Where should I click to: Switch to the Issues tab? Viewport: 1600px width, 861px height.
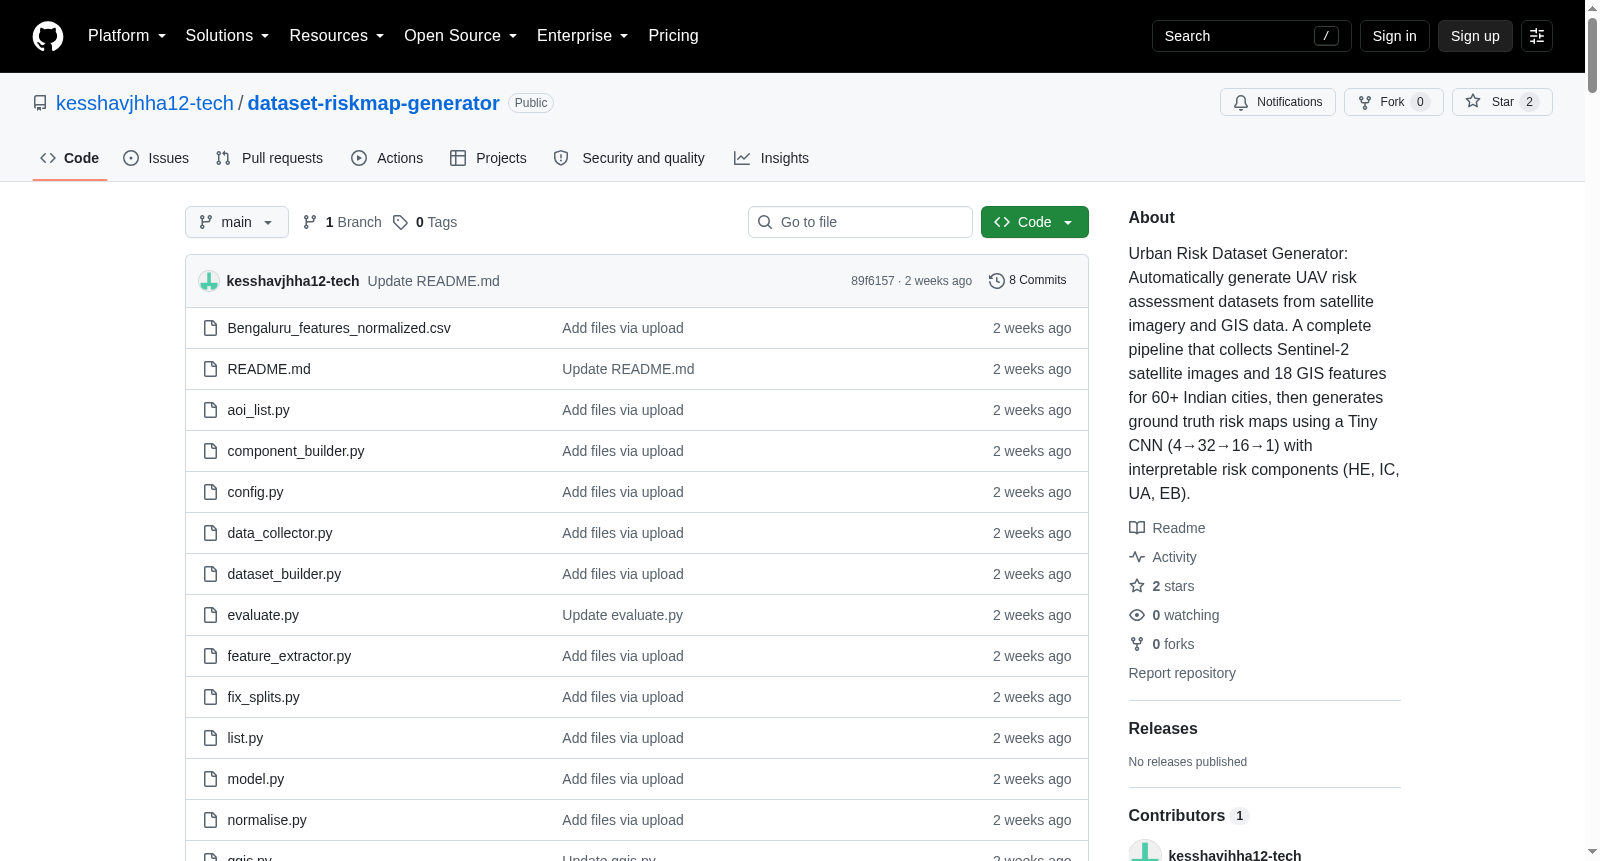[156, 158]
